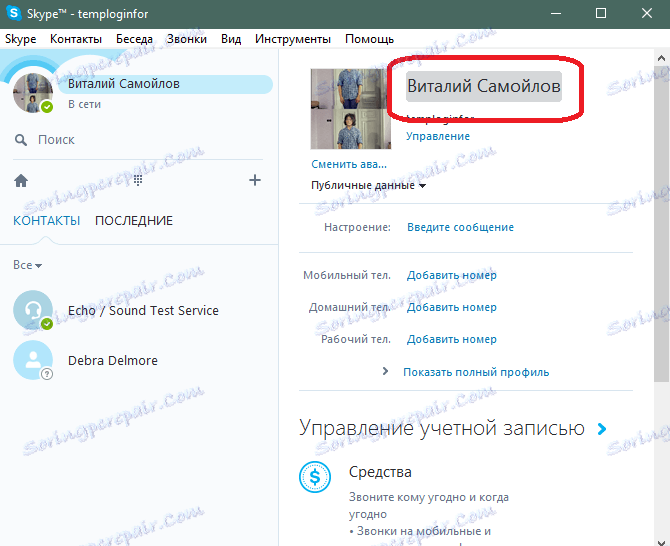Click own avatar in left sidebar
The width and height of the screenshot is (670, 546).
(x=33, y=93)
